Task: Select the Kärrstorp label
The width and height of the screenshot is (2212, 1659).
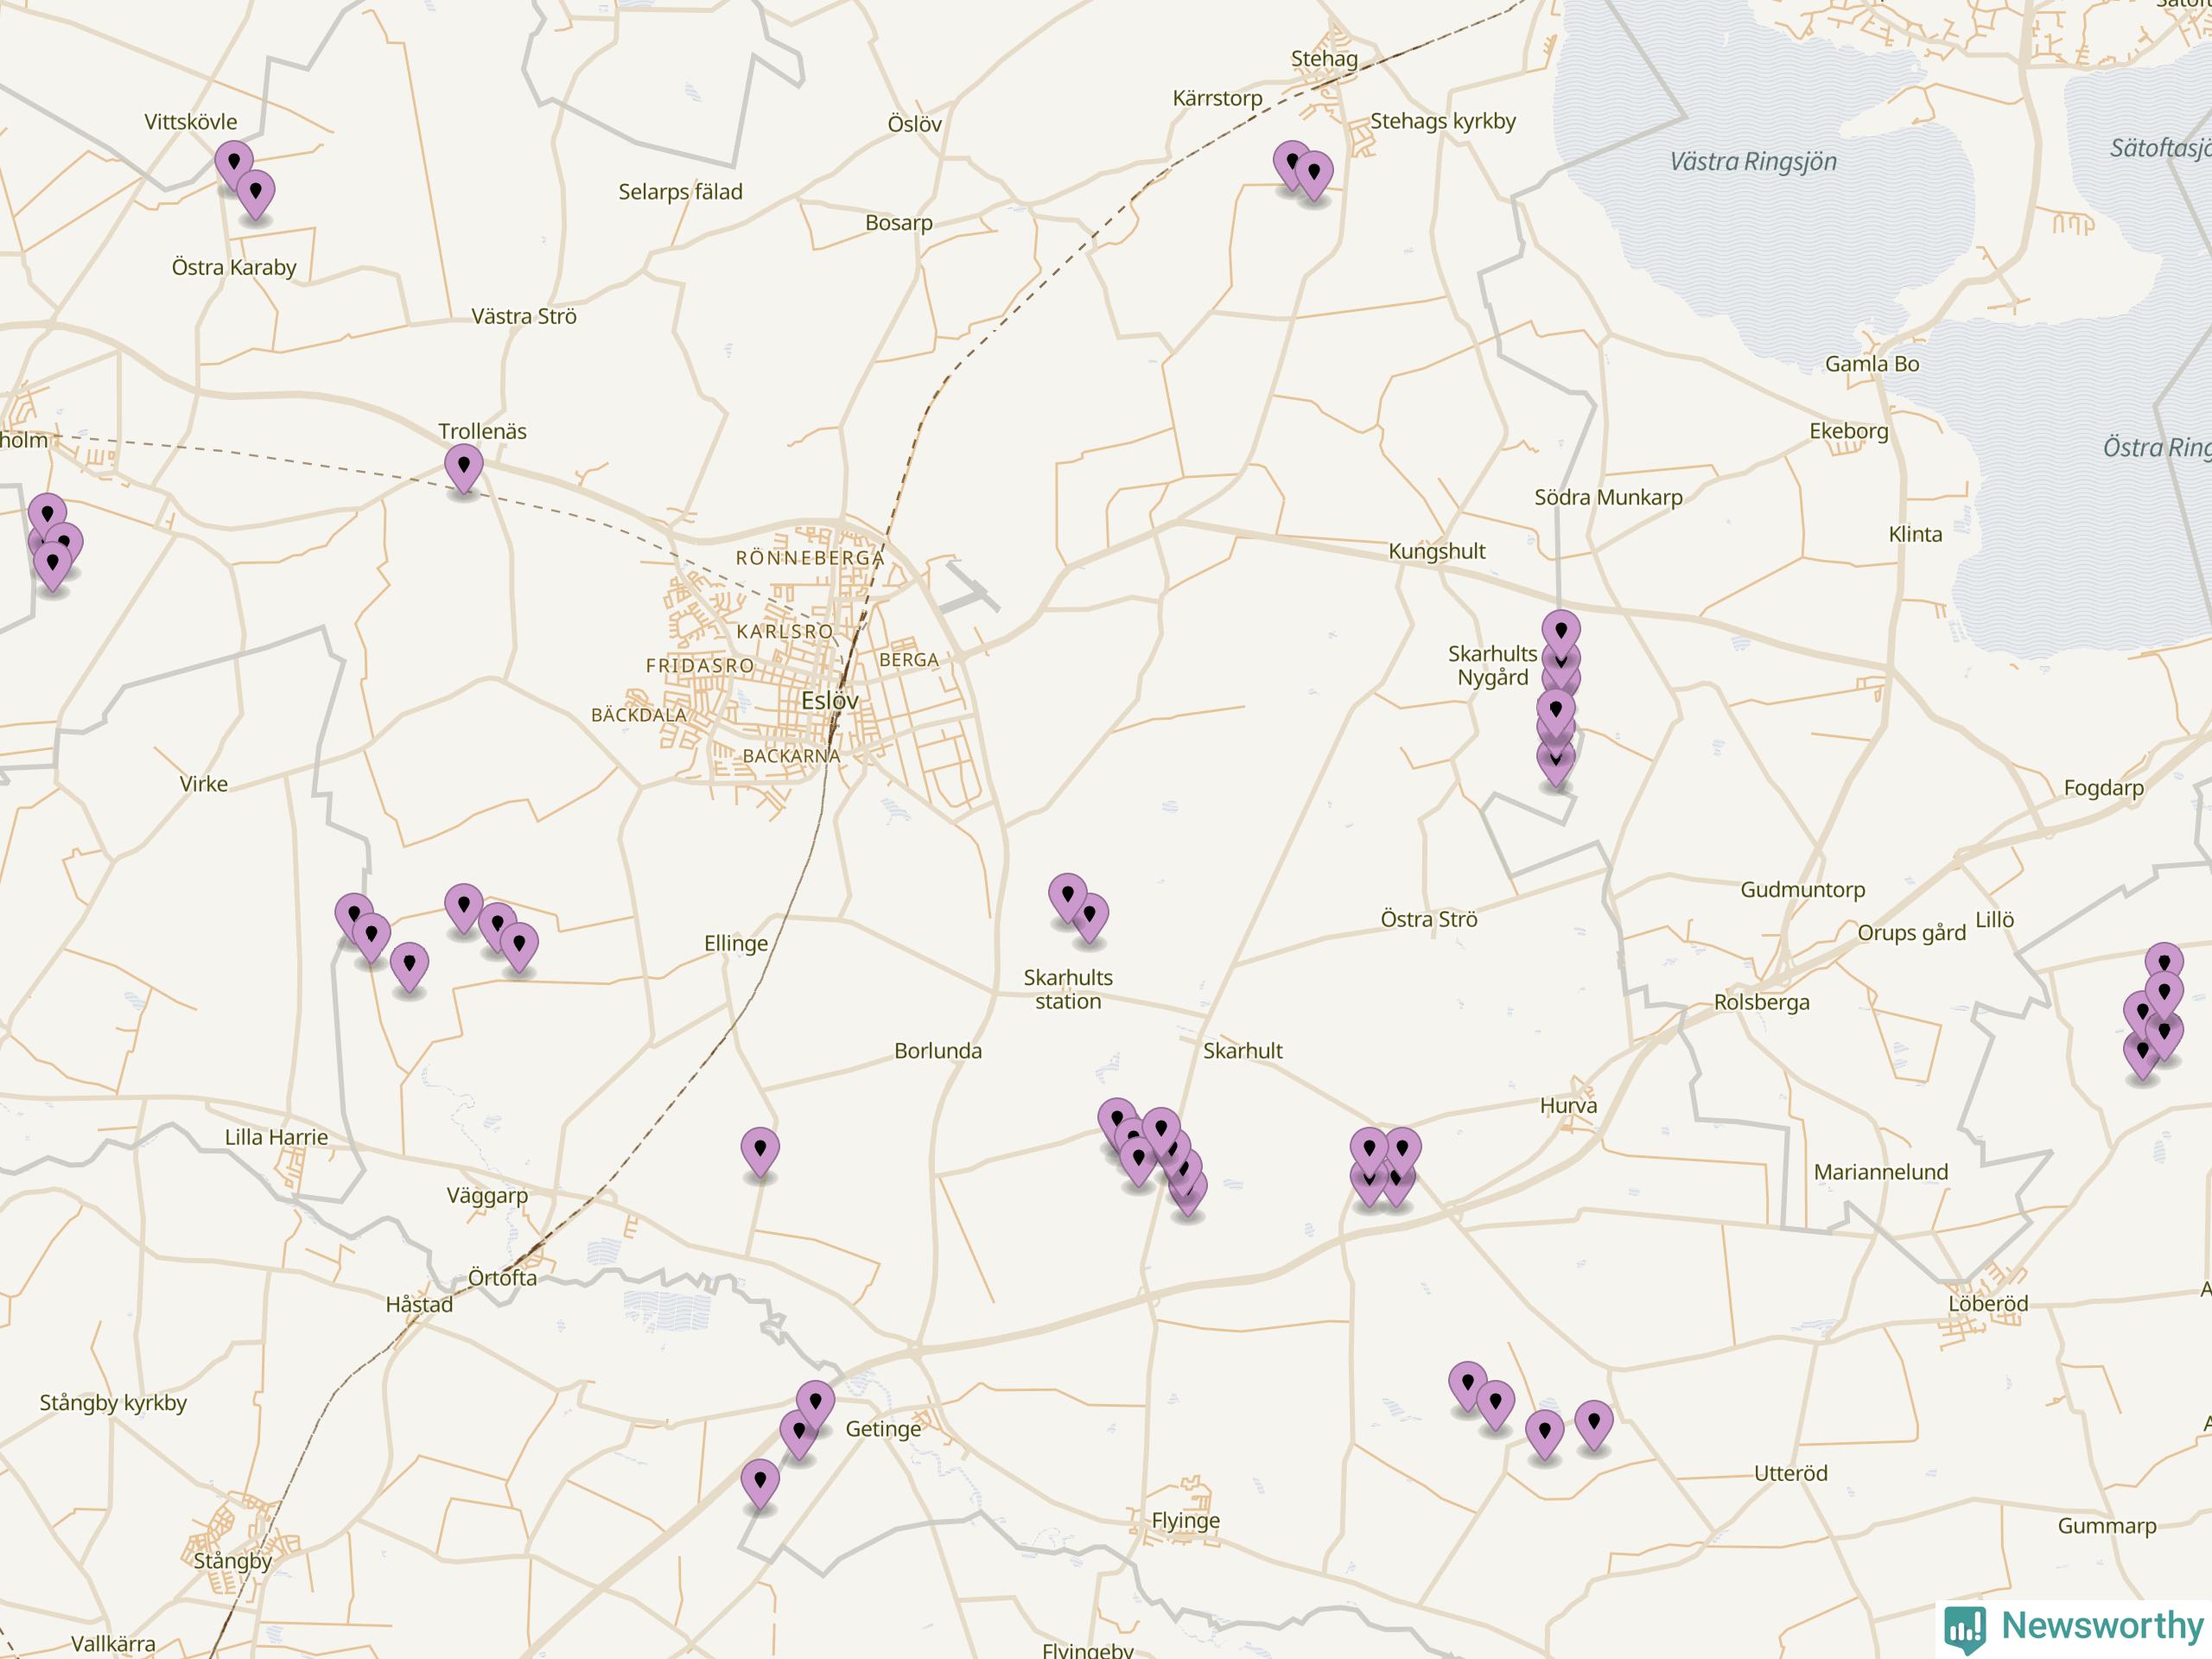Action: (1217, 99)
